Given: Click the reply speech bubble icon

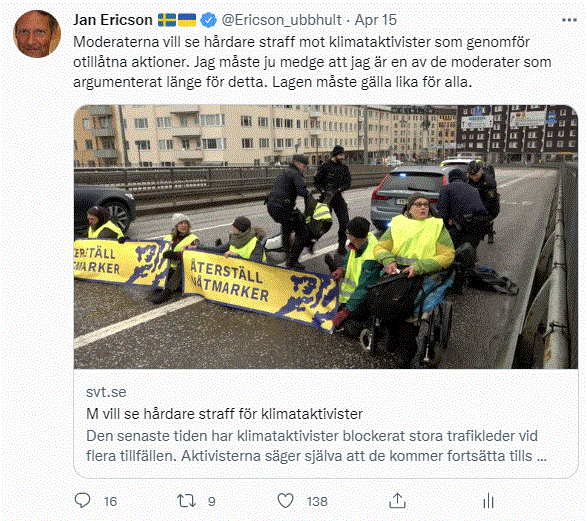Looking at the screenshot, I should (82, 500).
